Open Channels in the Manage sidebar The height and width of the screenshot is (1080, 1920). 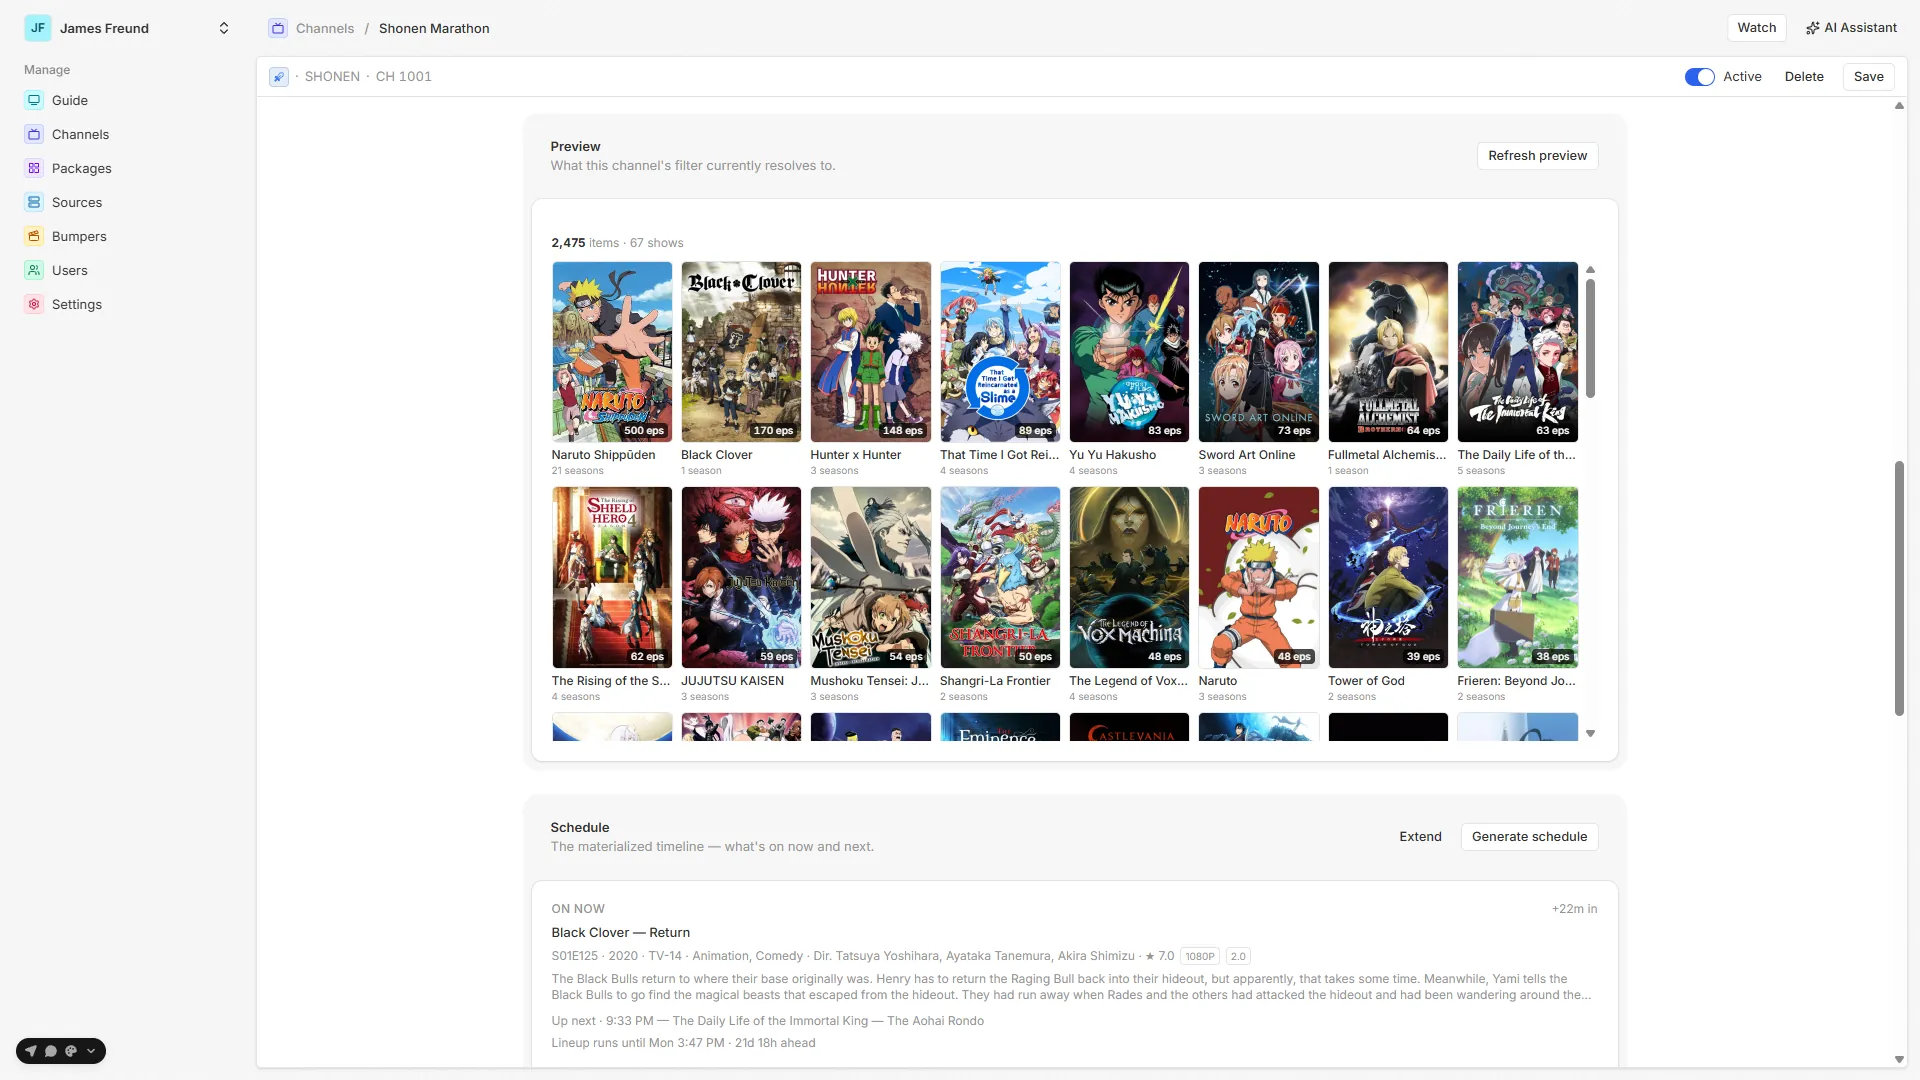[80, 134]
